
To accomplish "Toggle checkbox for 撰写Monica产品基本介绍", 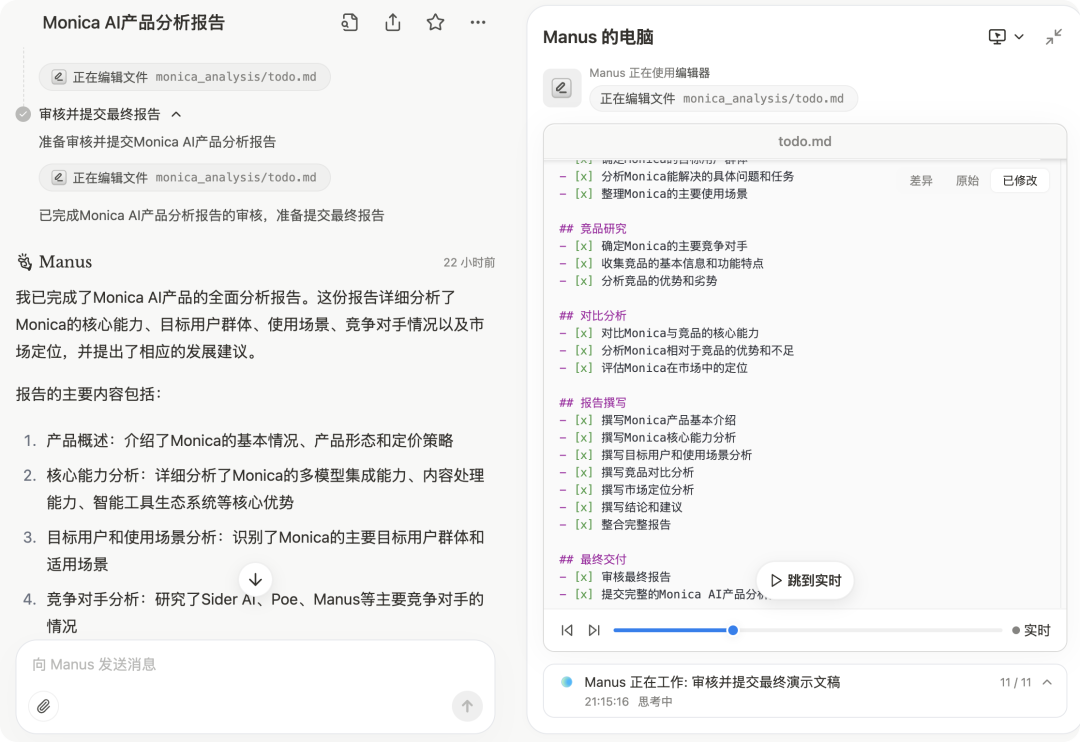I will 583,420.
